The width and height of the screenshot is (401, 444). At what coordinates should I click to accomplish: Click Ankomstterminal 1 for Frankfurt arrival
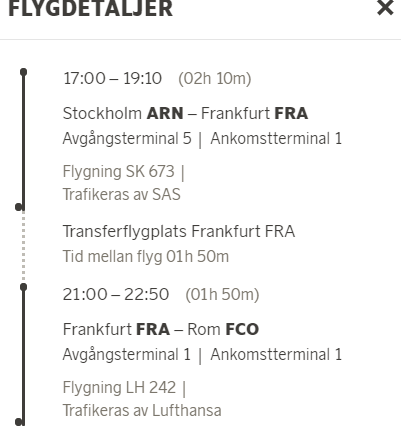point(276,138)
